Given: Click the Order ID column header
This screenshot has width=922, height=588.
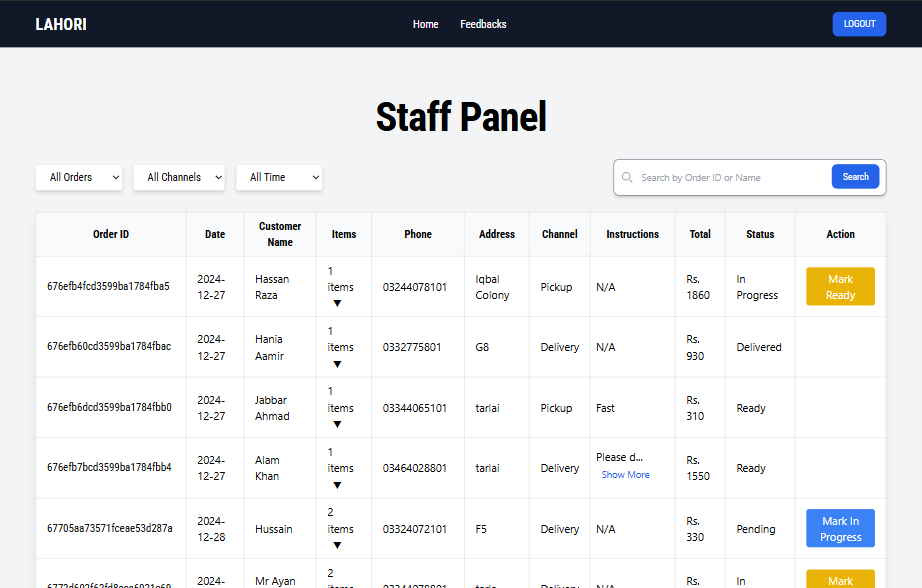Looking at the screenshot, I should [111, 234].
